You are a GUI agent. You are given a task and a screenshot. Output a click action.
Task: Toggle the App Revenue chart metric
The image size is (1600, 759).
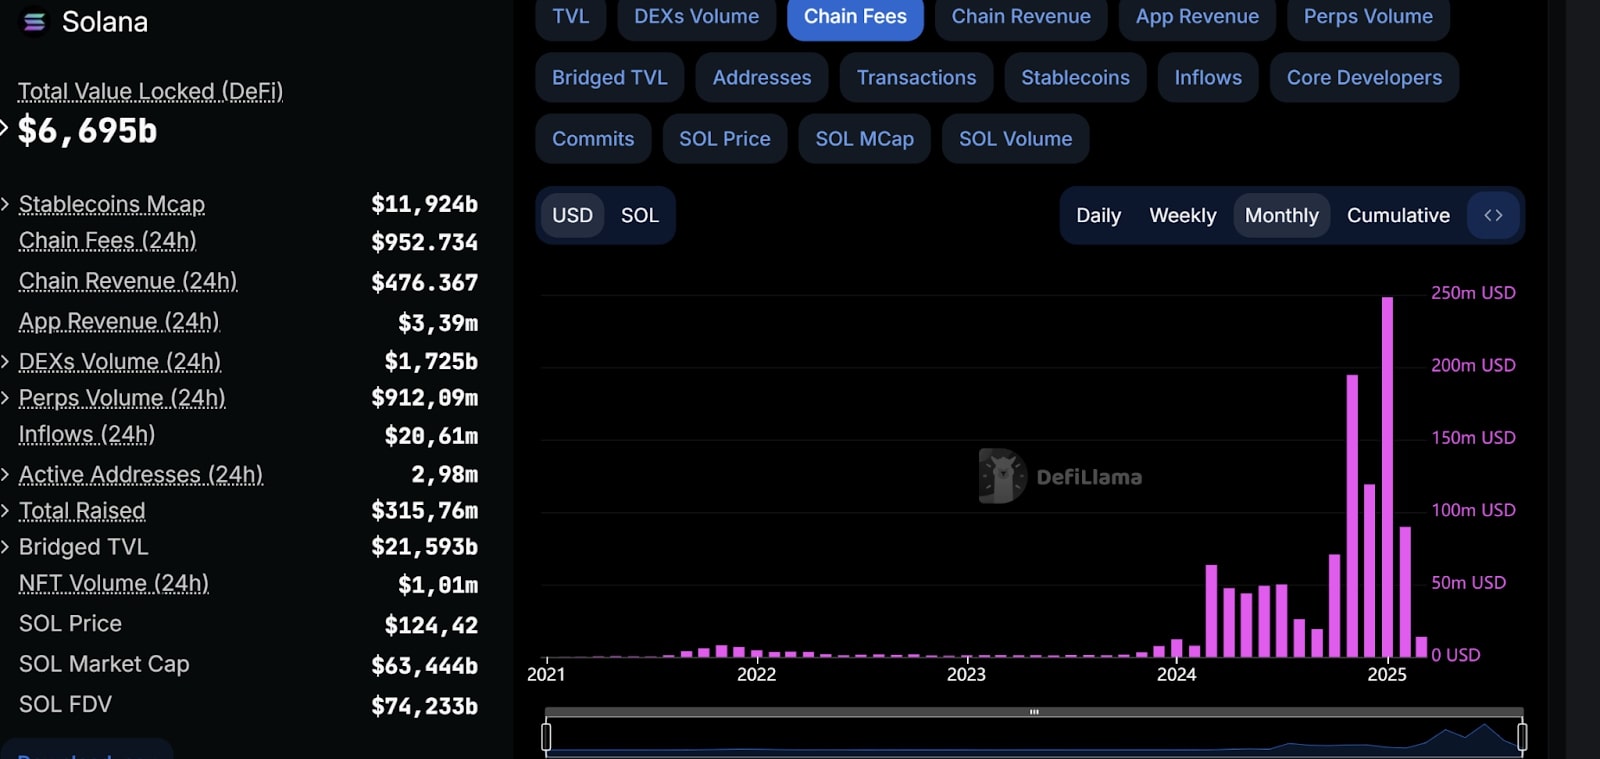(1197, 17)
